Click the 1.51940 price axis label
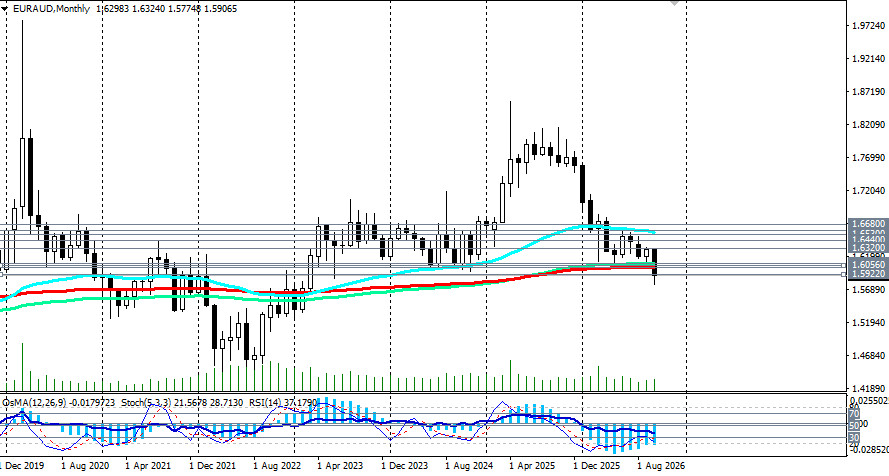 click(x=868, y=323)
